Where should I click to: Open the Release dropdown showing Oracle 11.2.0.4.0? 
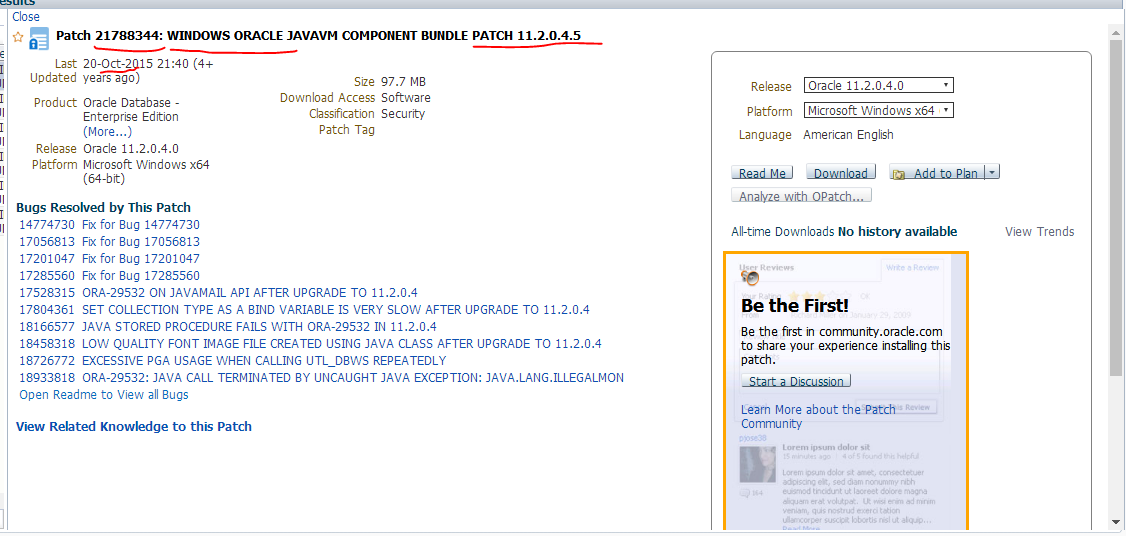[x=878, y=86]
